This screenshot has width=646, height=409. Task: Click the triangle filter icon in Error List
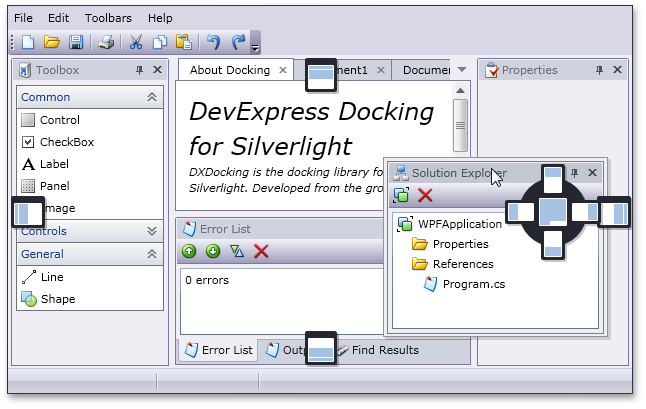pyautogui.click(x=237, y=251)
